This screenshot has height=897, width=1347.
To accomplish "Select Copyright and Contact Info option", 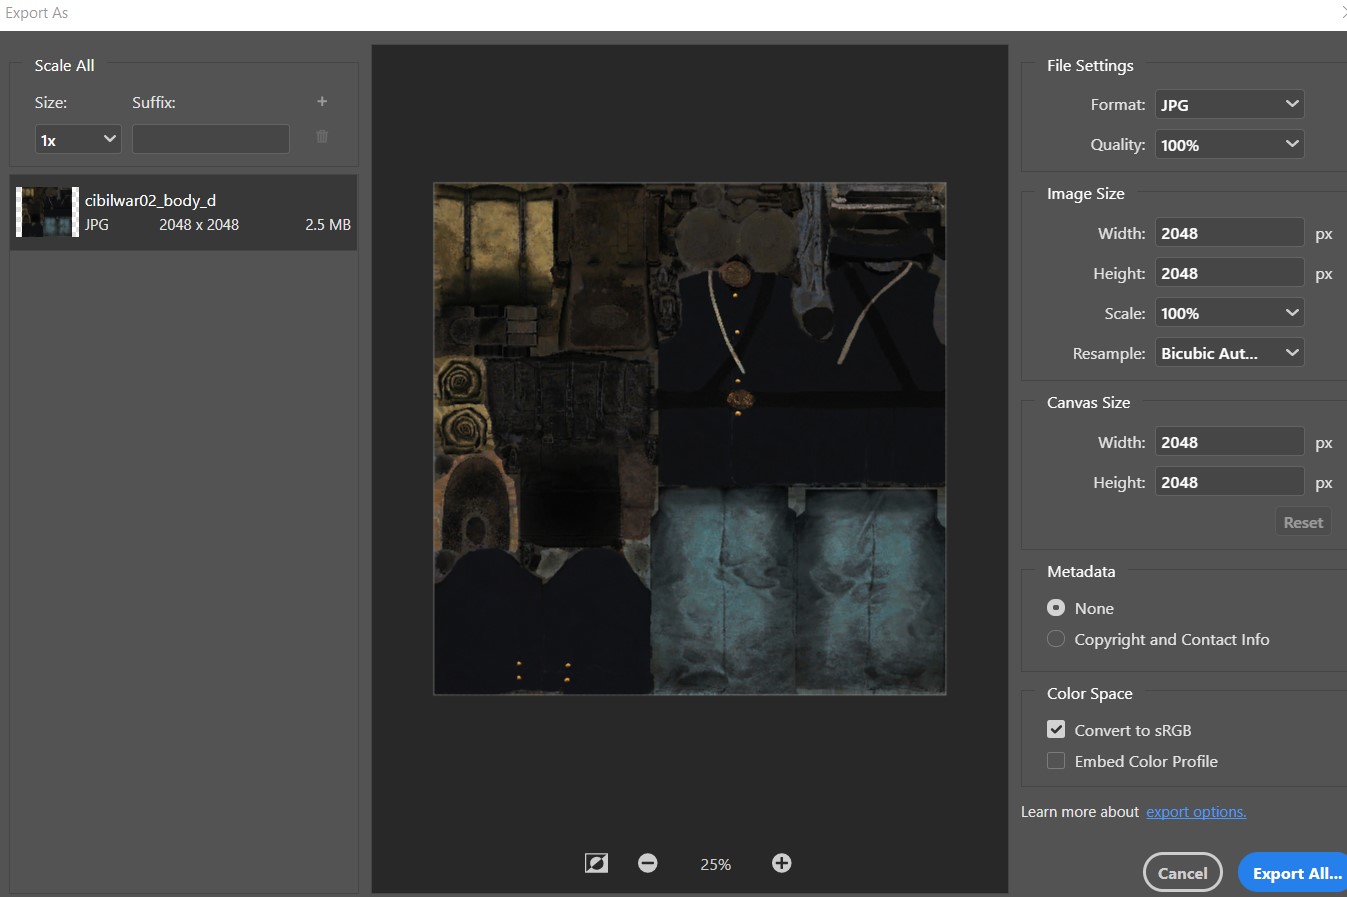I will click(x=1056, y=639).
